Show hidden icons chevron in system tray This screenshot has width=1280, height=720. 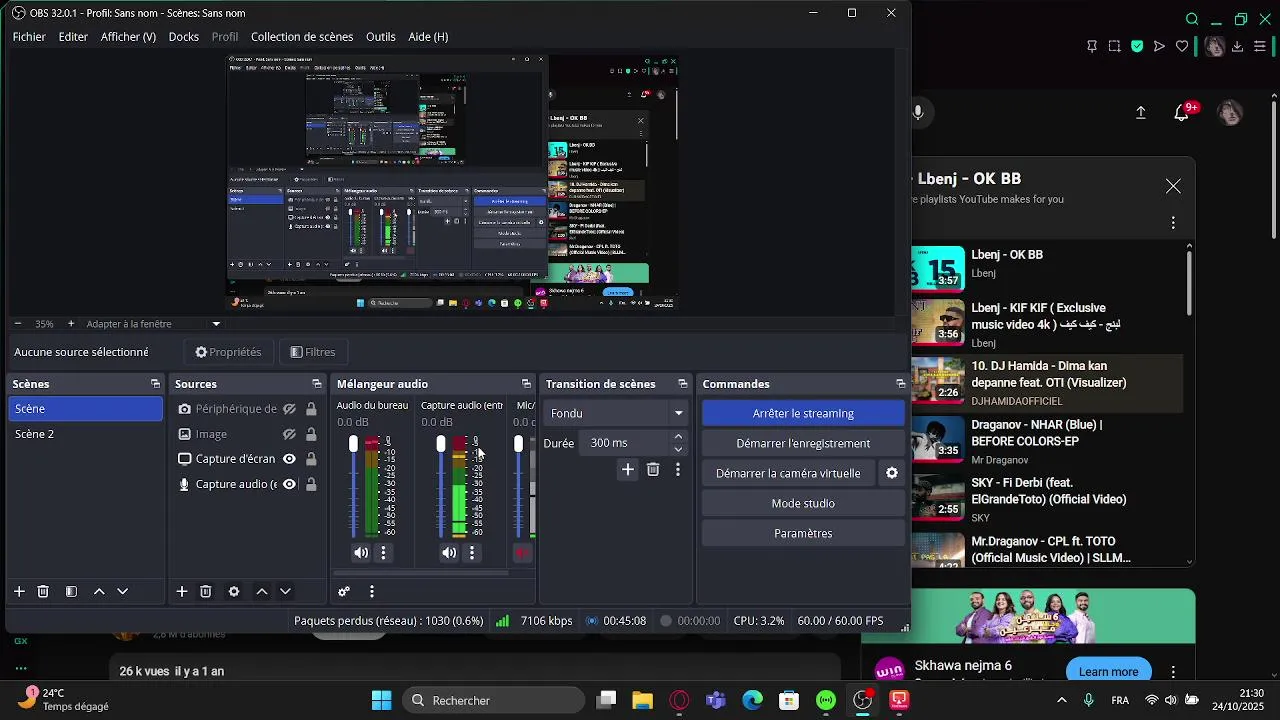point(1061,700)
